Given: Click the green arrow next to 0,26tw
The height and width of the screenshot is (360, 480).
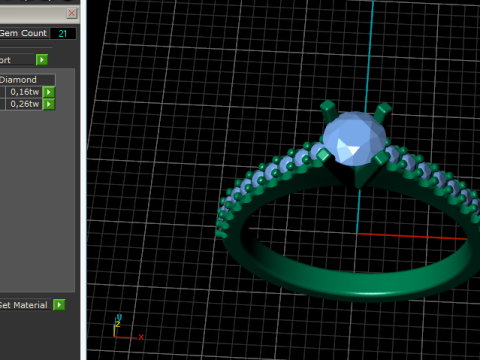Looking at the screenshot, I should (x=49, y=104).
